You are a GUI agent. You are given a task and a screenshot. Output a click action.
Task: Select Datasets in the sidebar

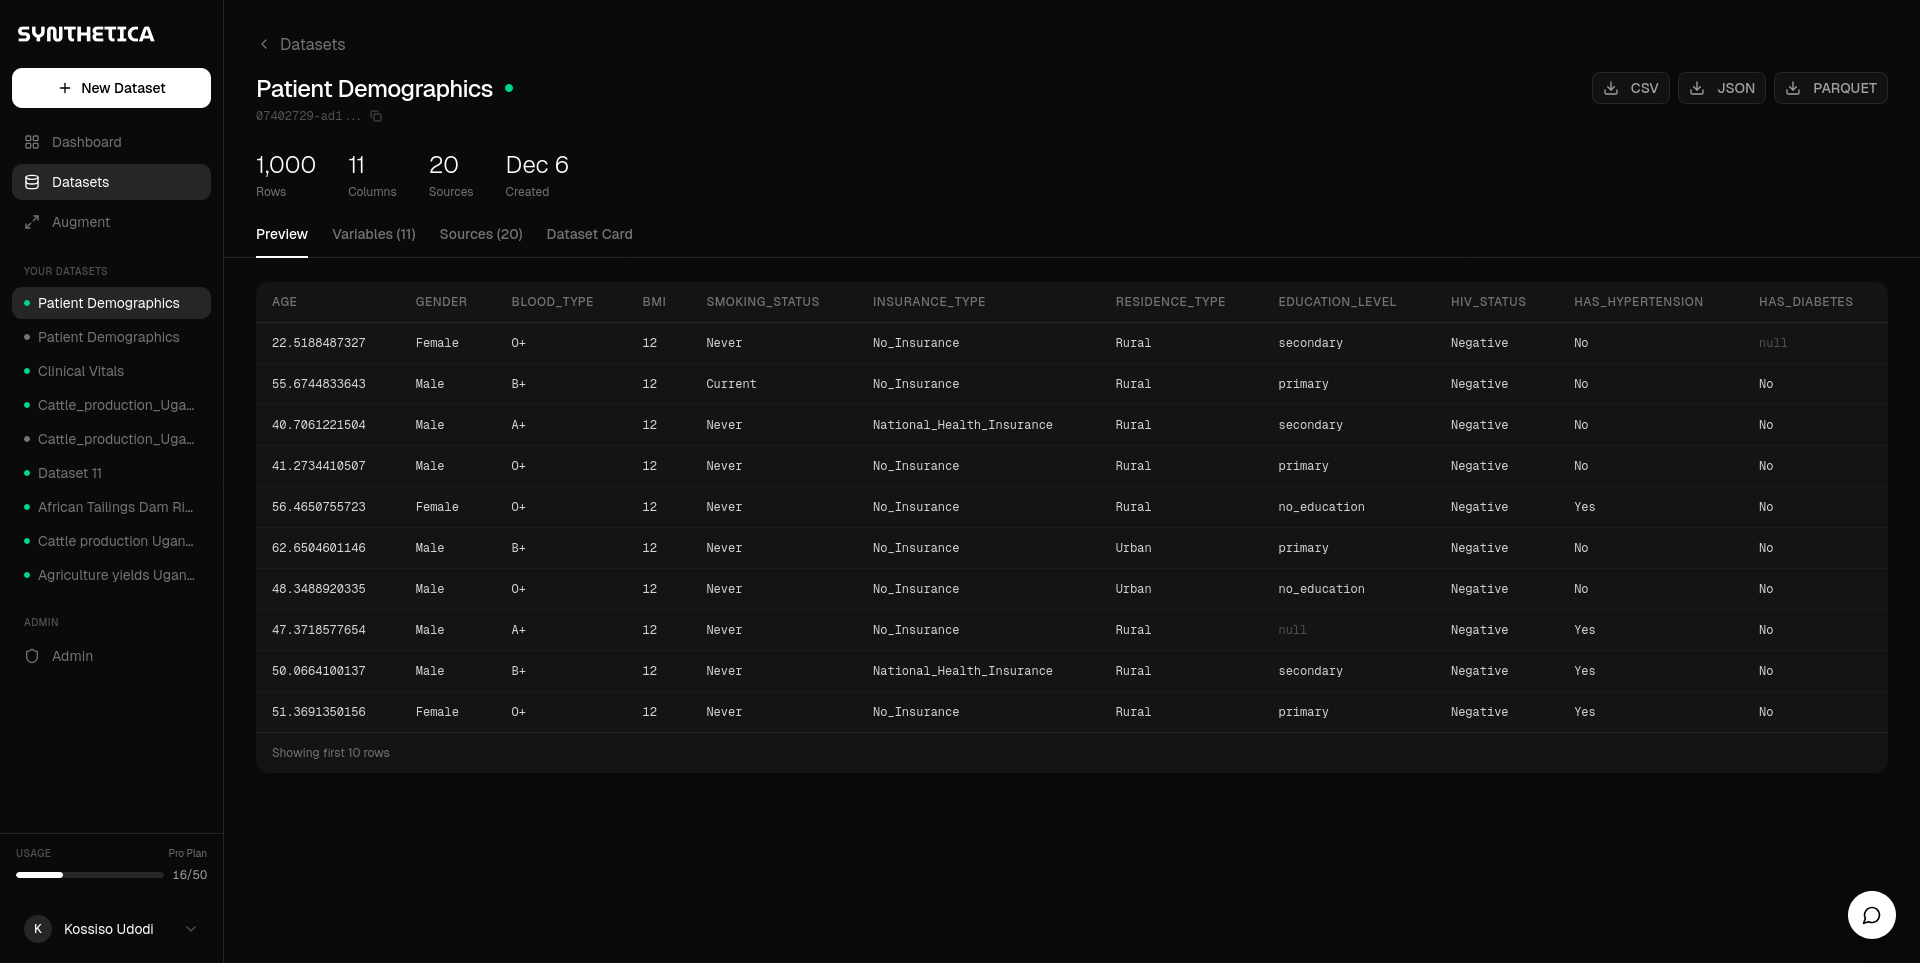[x=111, y=182]
